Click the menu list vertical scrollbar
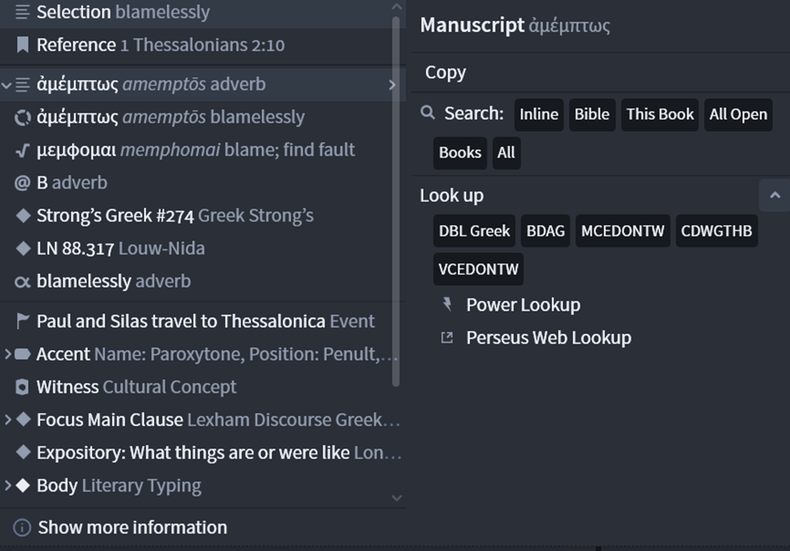Viewport: 790px width, 551px height. click(396, 201)
